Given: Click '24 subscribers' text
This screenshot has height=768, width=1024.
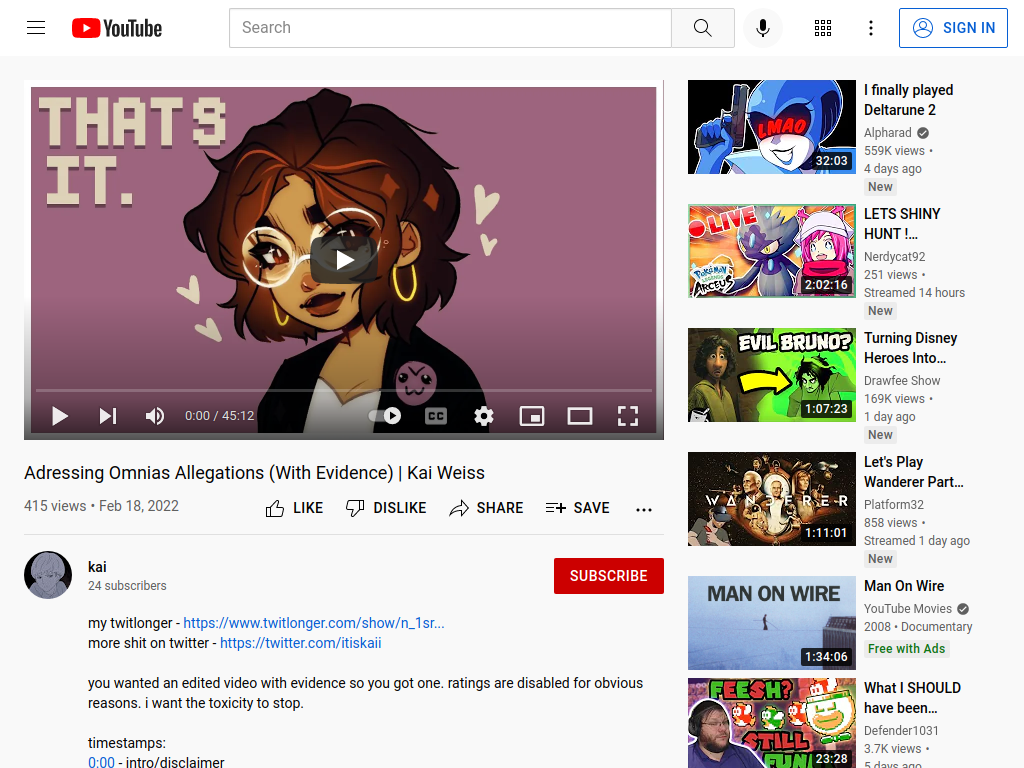Looking at the screenshot, I should pos(127,586).
